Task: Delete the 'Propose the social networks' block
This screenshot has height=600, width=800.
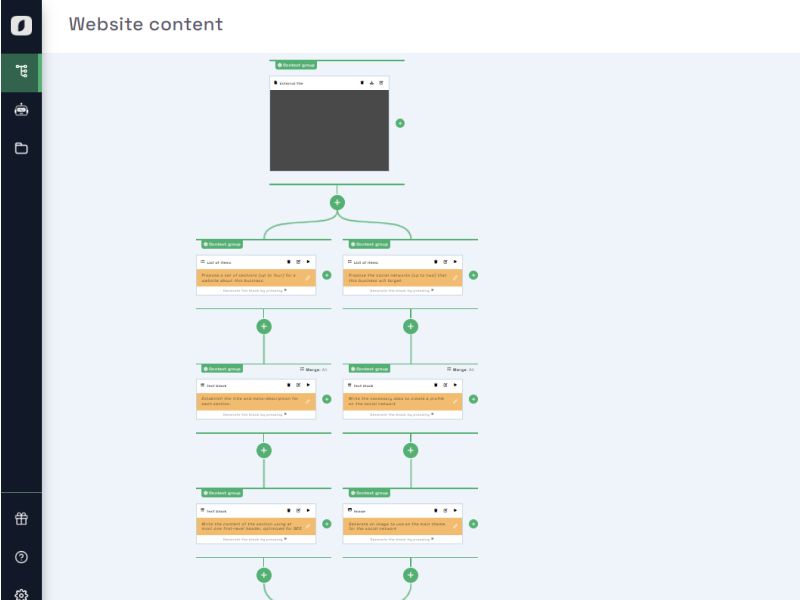Action: click(435, 262)
